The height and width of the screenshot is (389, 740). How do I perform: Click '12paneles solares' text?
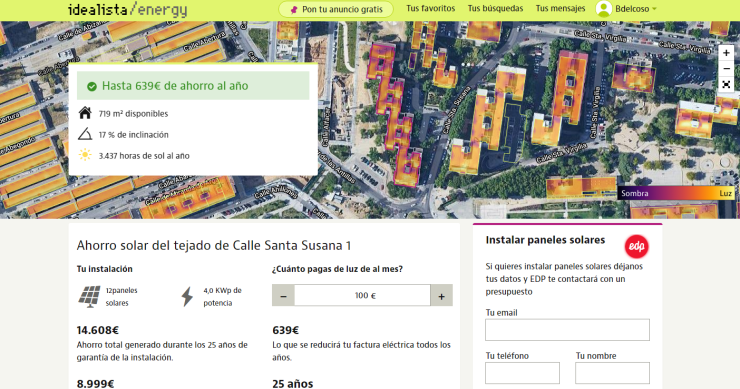point(121,296)
